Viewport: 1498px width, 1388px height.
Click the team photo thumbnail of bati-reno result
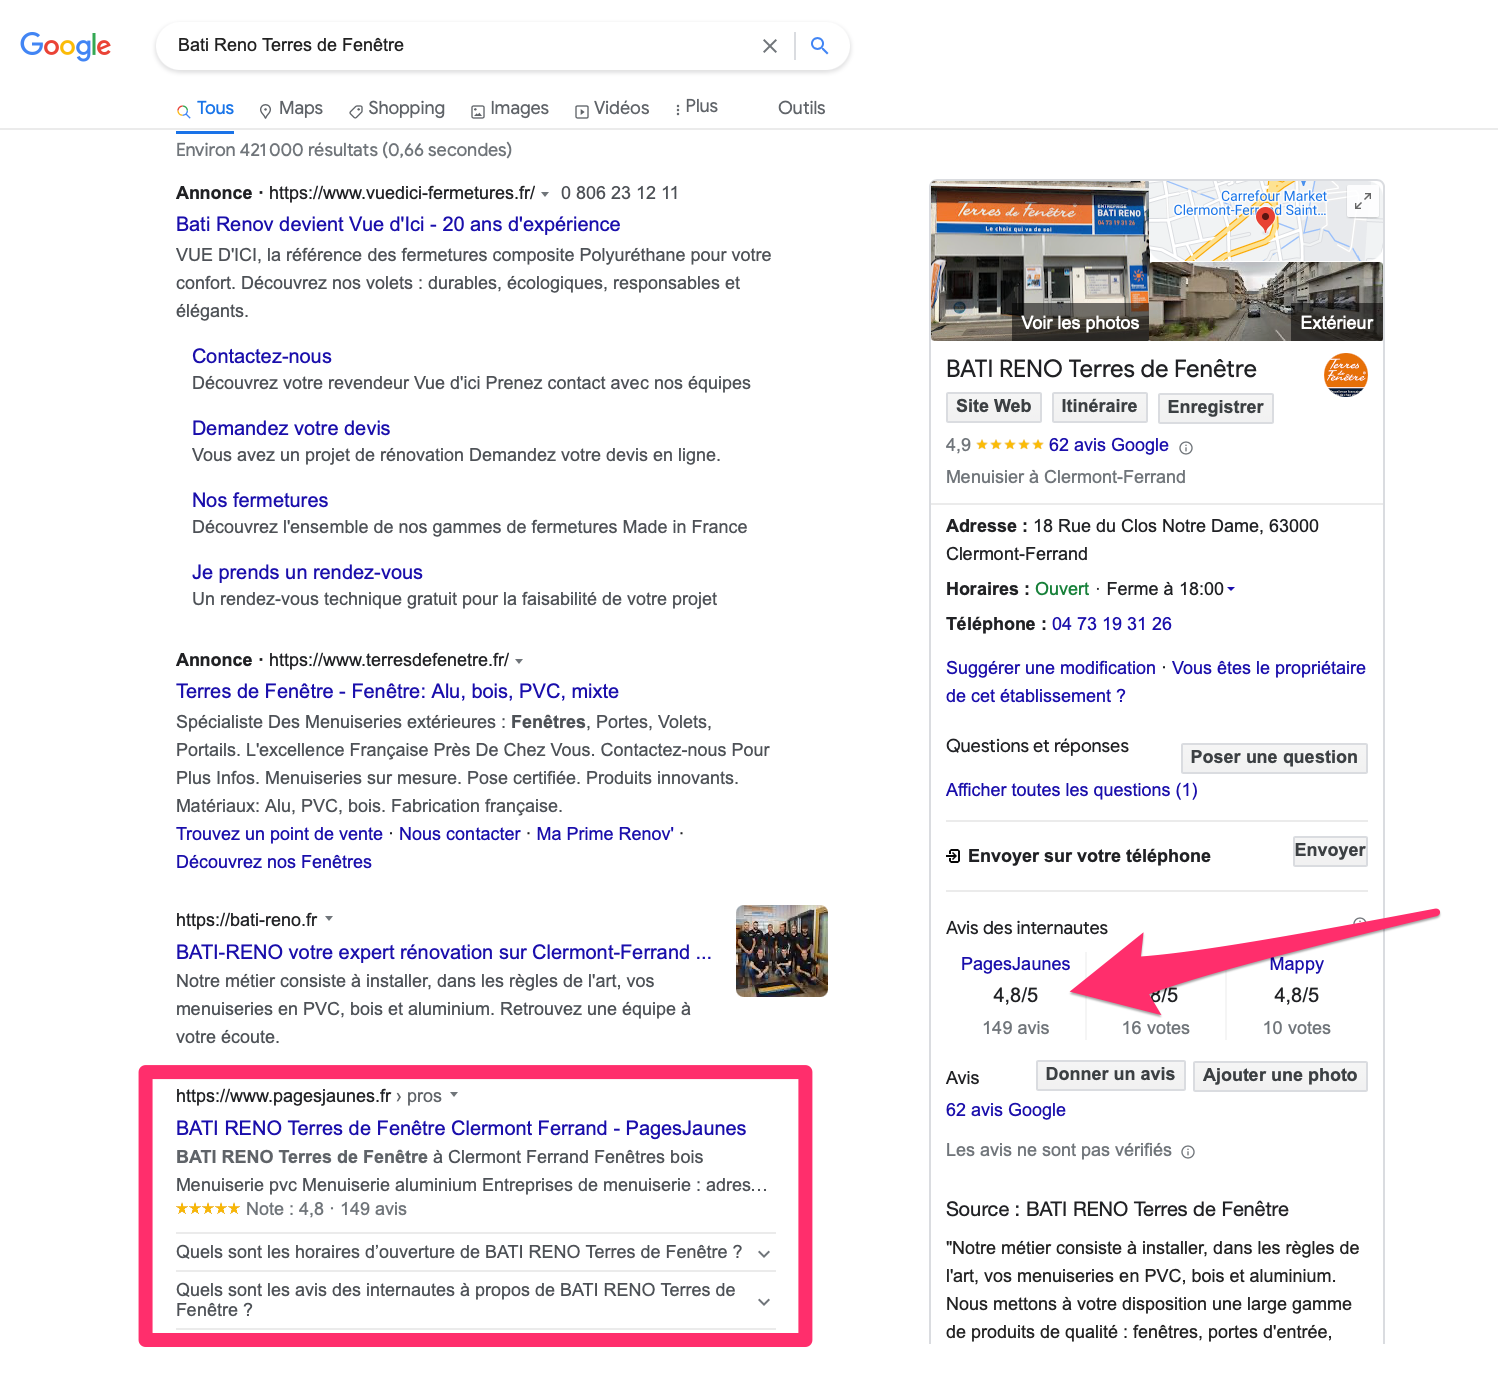[x=781, y=951]
